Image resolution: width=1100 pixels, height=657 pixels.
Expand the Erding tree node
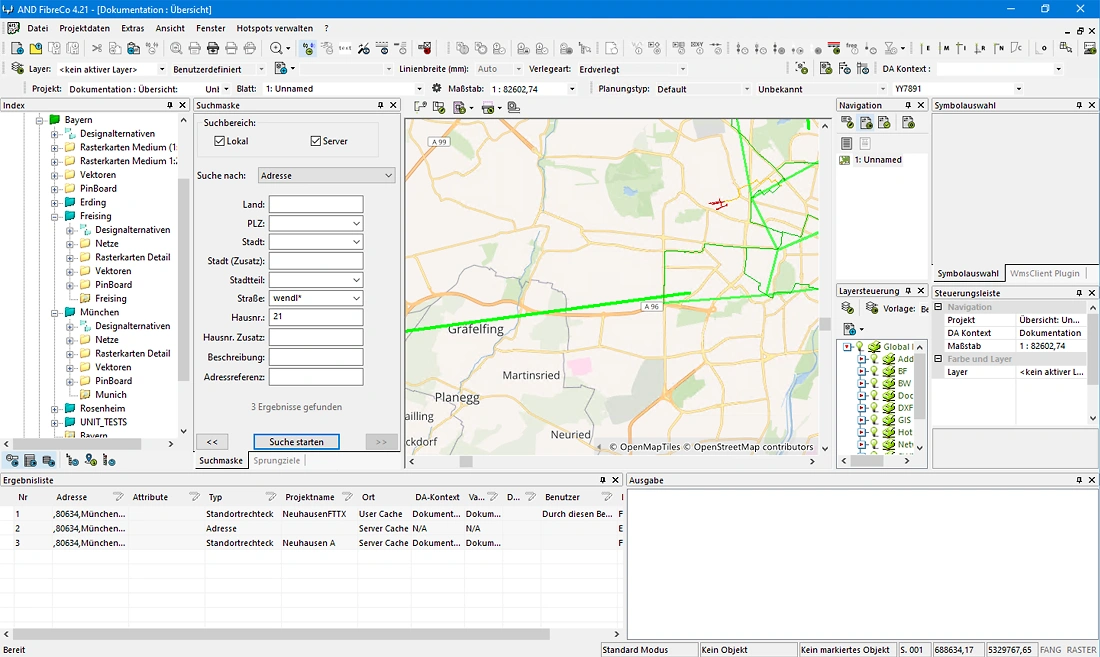[55, 203]
